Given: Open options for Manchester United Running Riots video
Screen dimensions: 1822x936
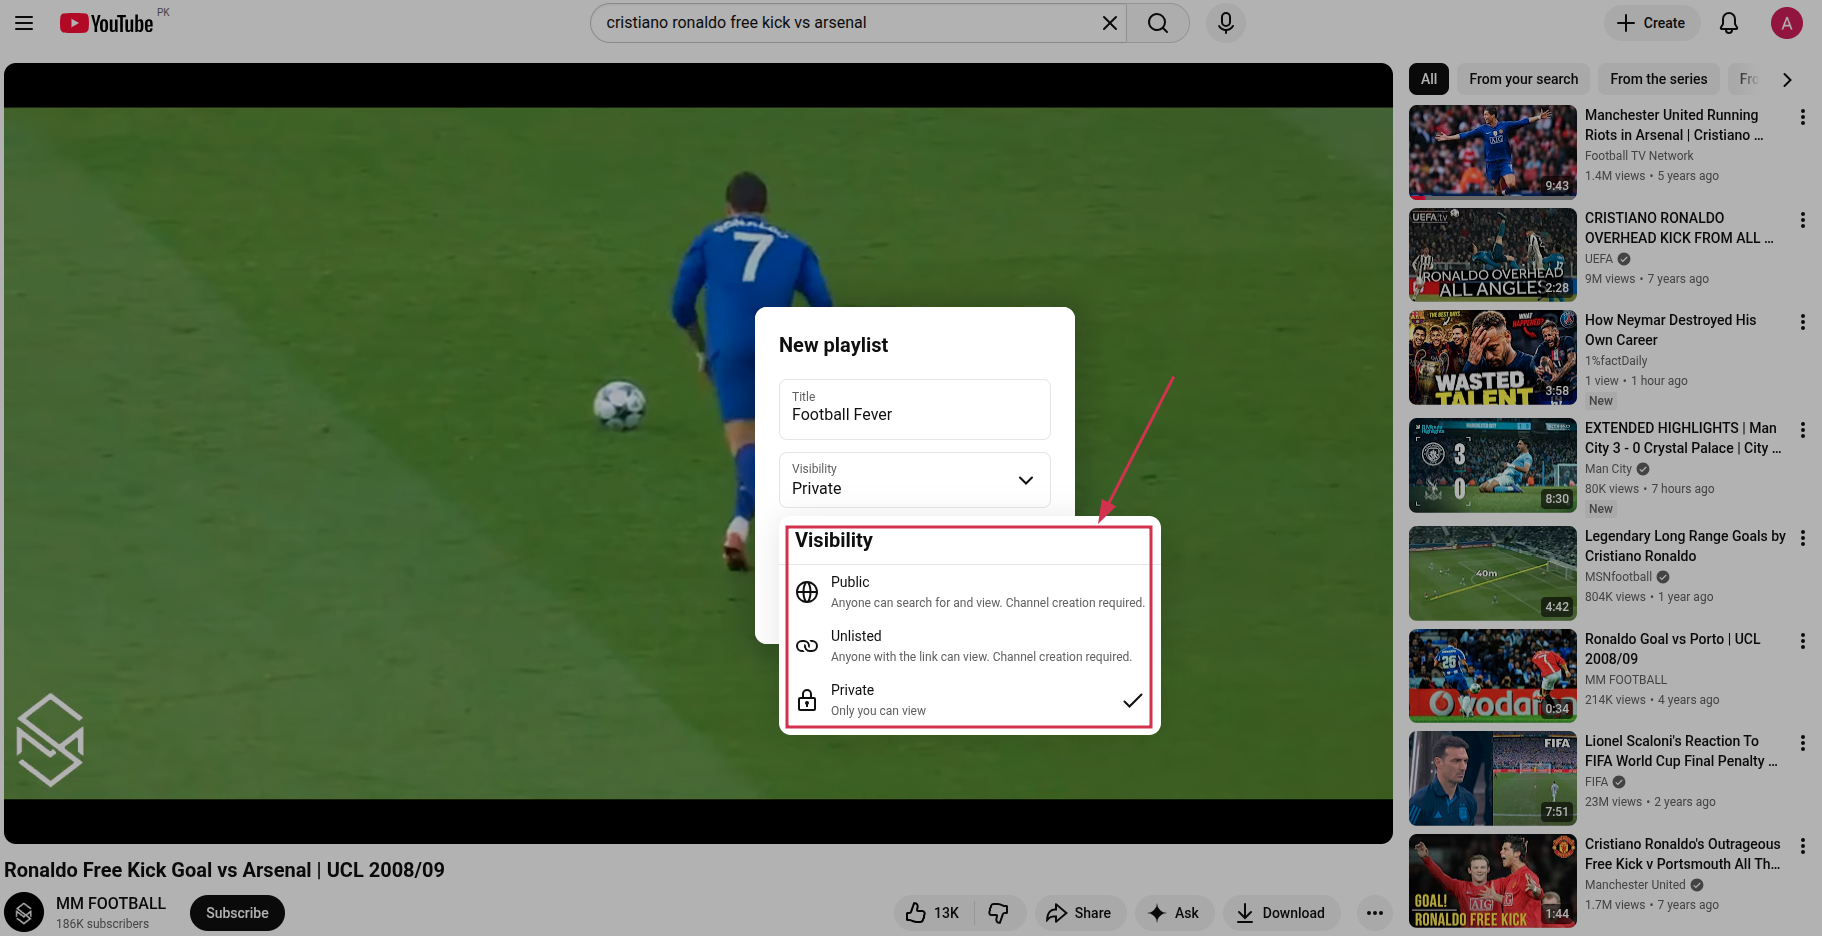Looking at the screenshot, I should click(1803, 117).
